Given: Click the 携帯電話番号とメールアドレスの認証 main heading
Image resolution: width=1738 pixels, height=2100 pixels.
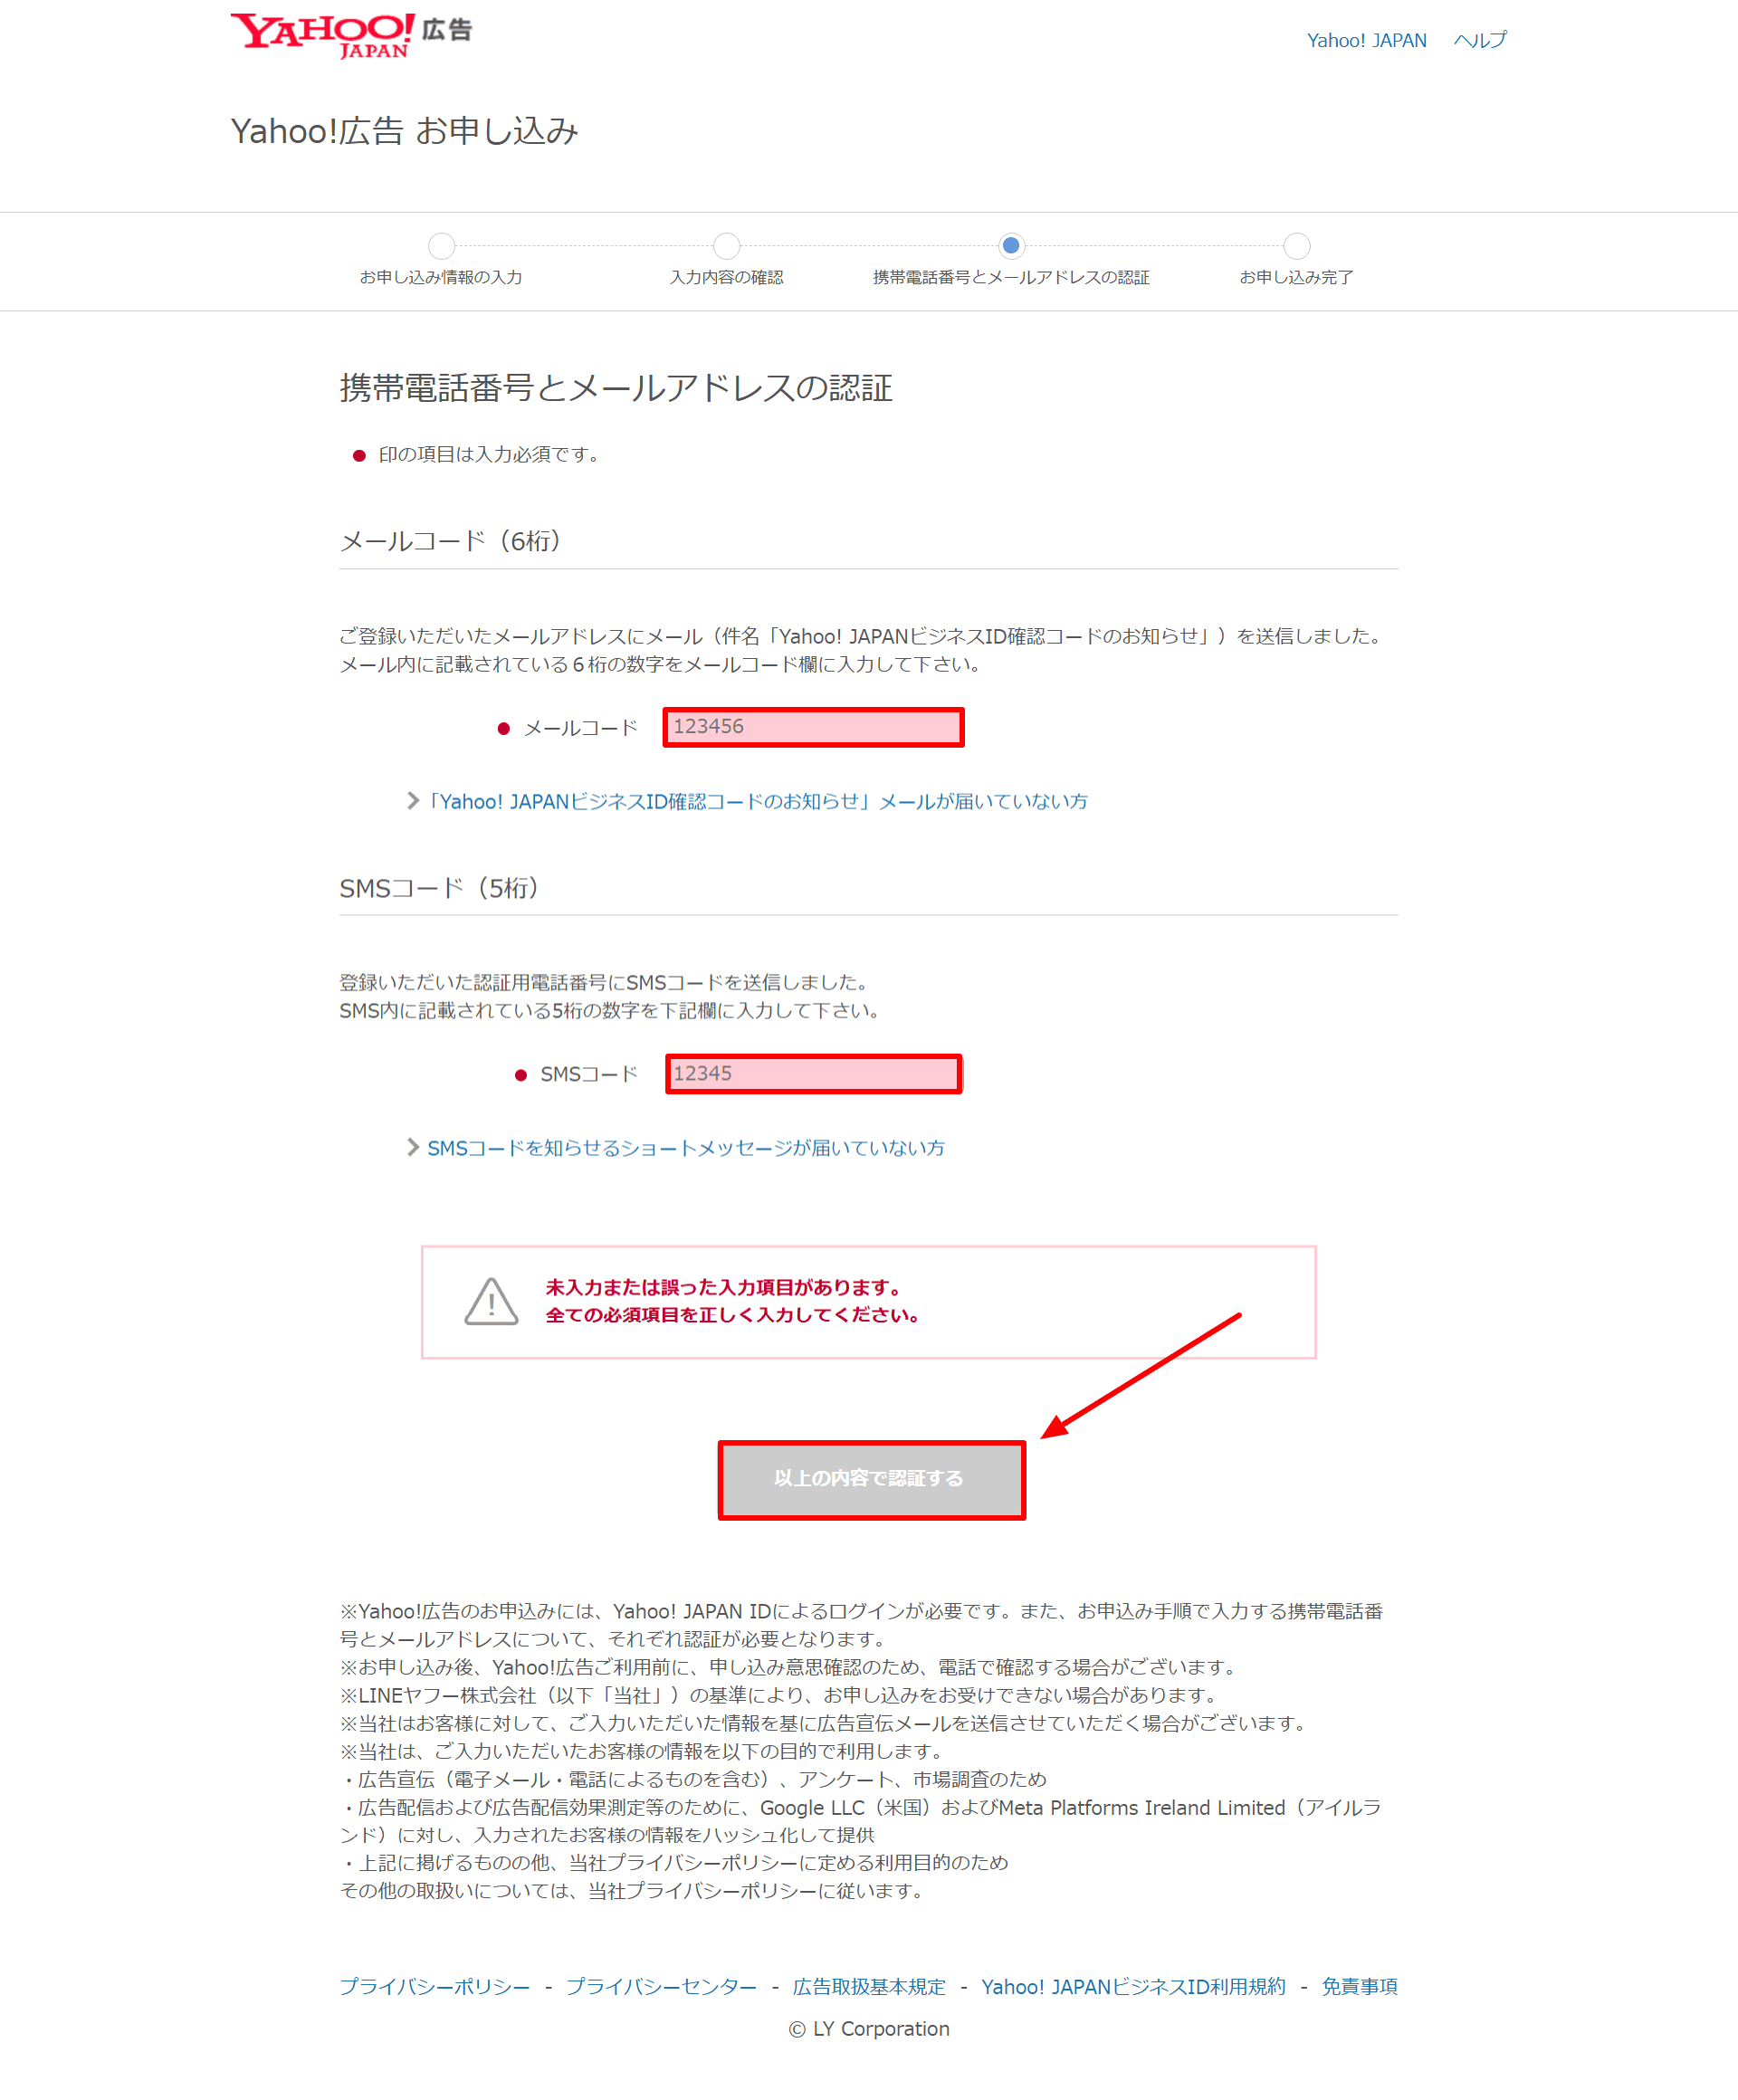Looking at the screenshot, I should click(616, 388).
